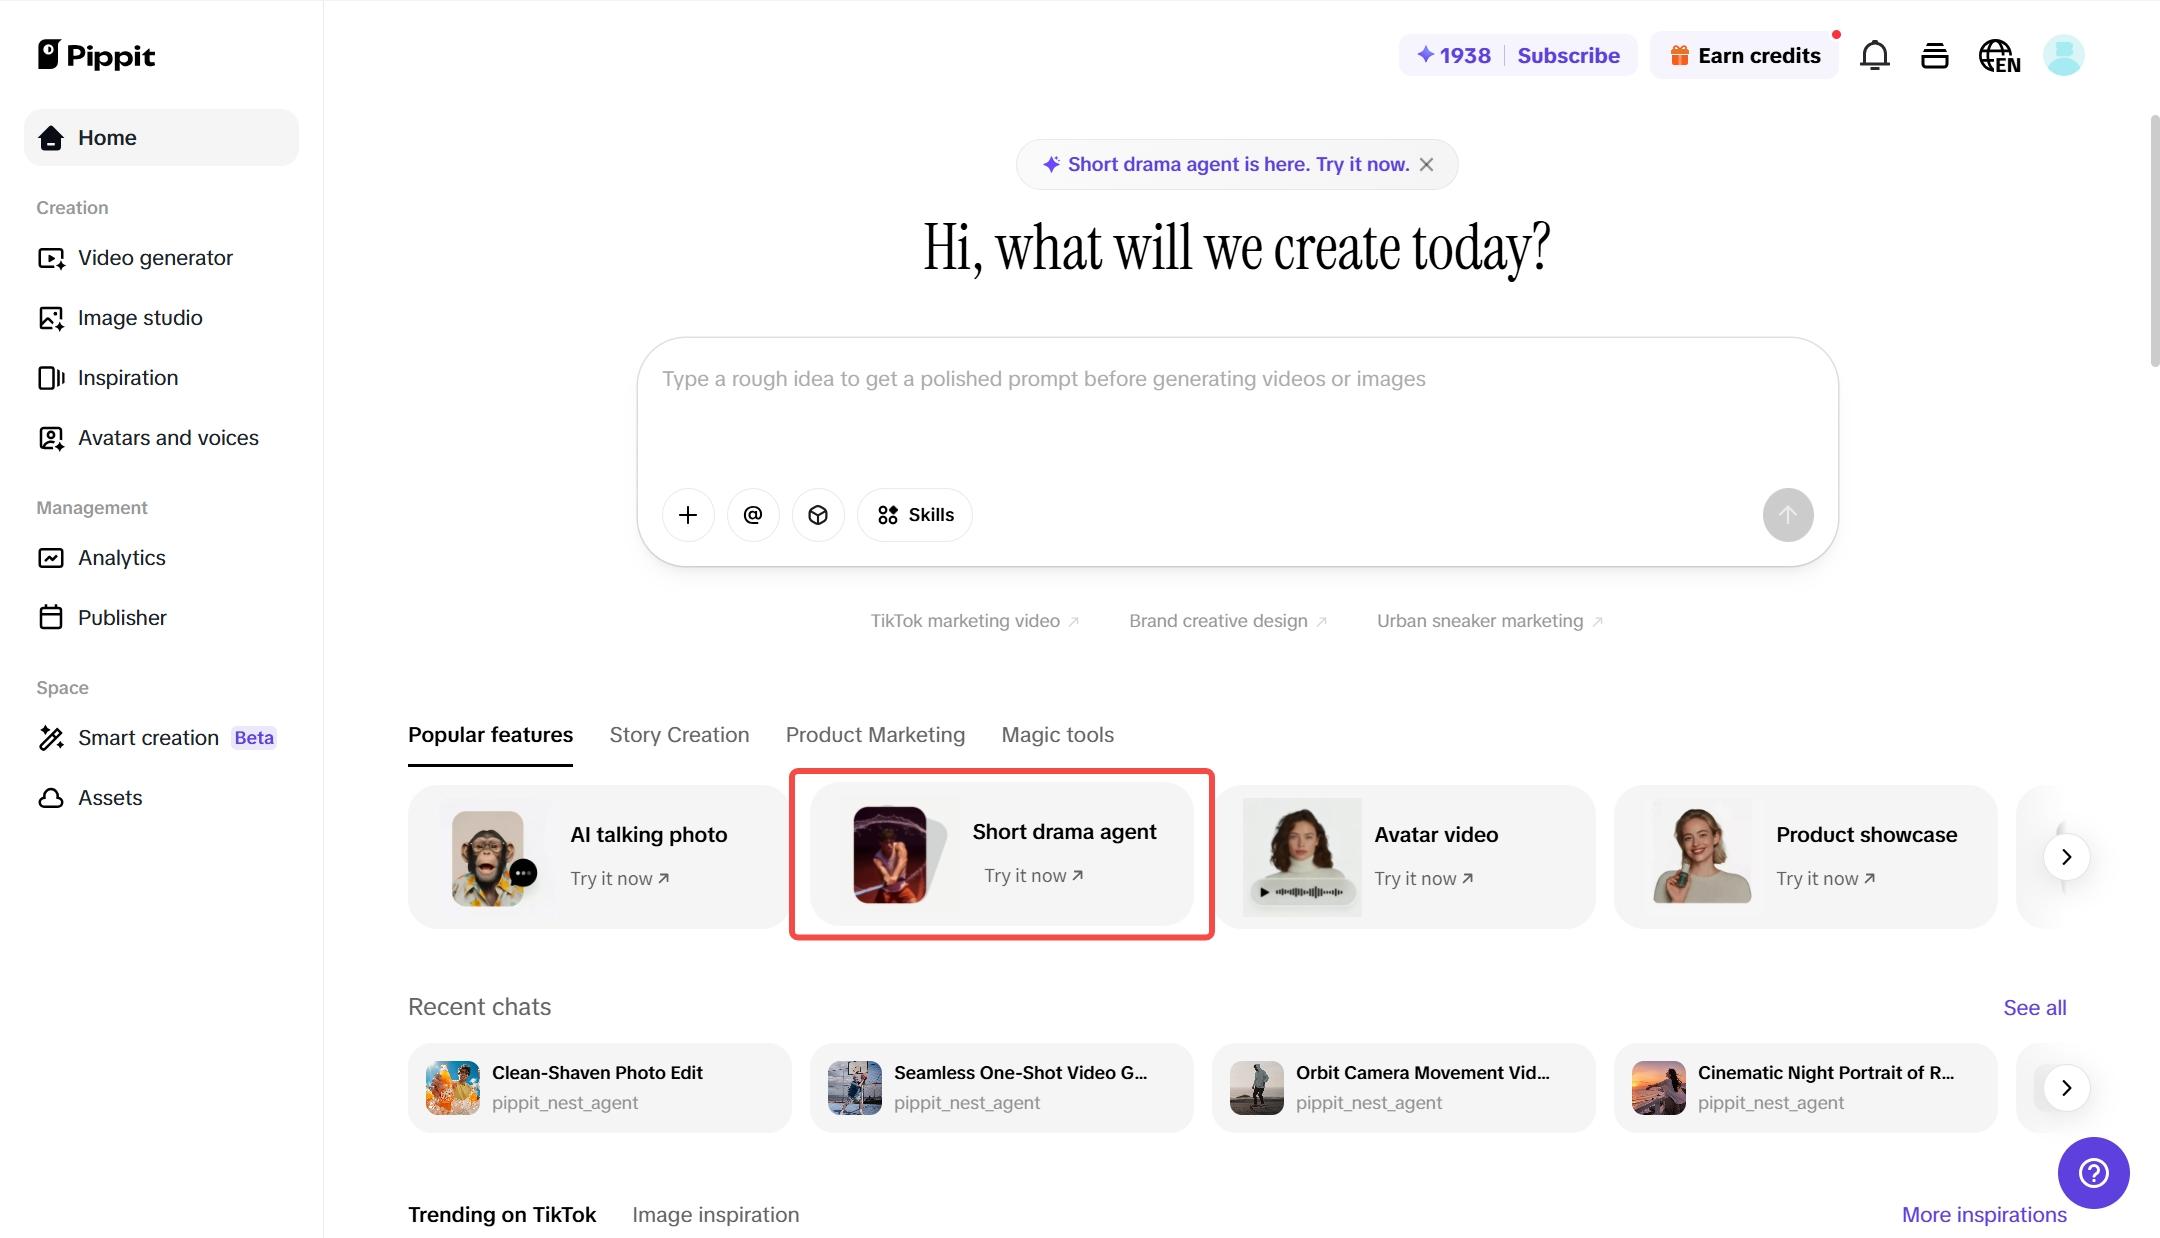Viewport: 2160px width, 1238px height.
Task: Switch to the Product Marketing tab
Action: [875, 735]
